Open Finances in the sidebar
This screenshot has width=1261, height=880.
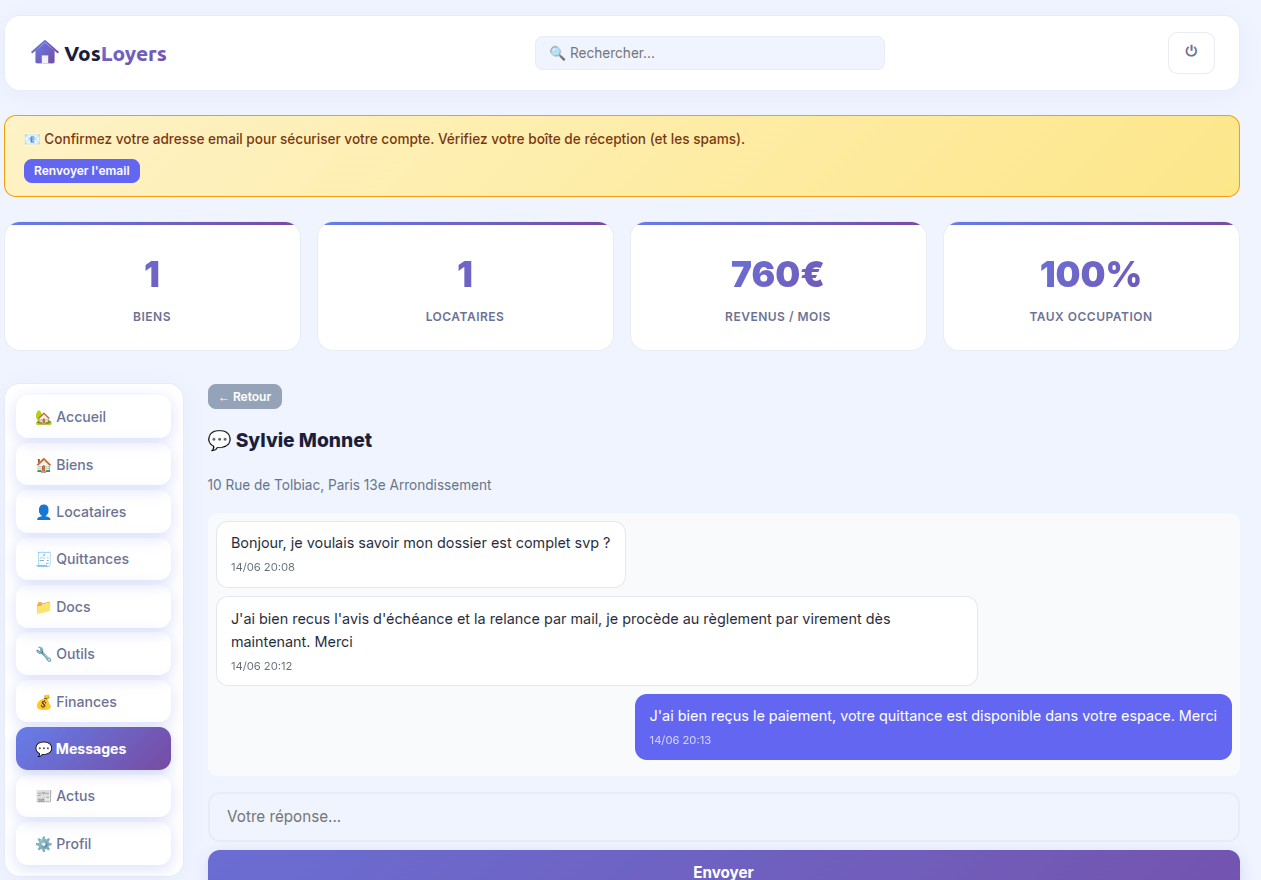(x=93, y=702)
